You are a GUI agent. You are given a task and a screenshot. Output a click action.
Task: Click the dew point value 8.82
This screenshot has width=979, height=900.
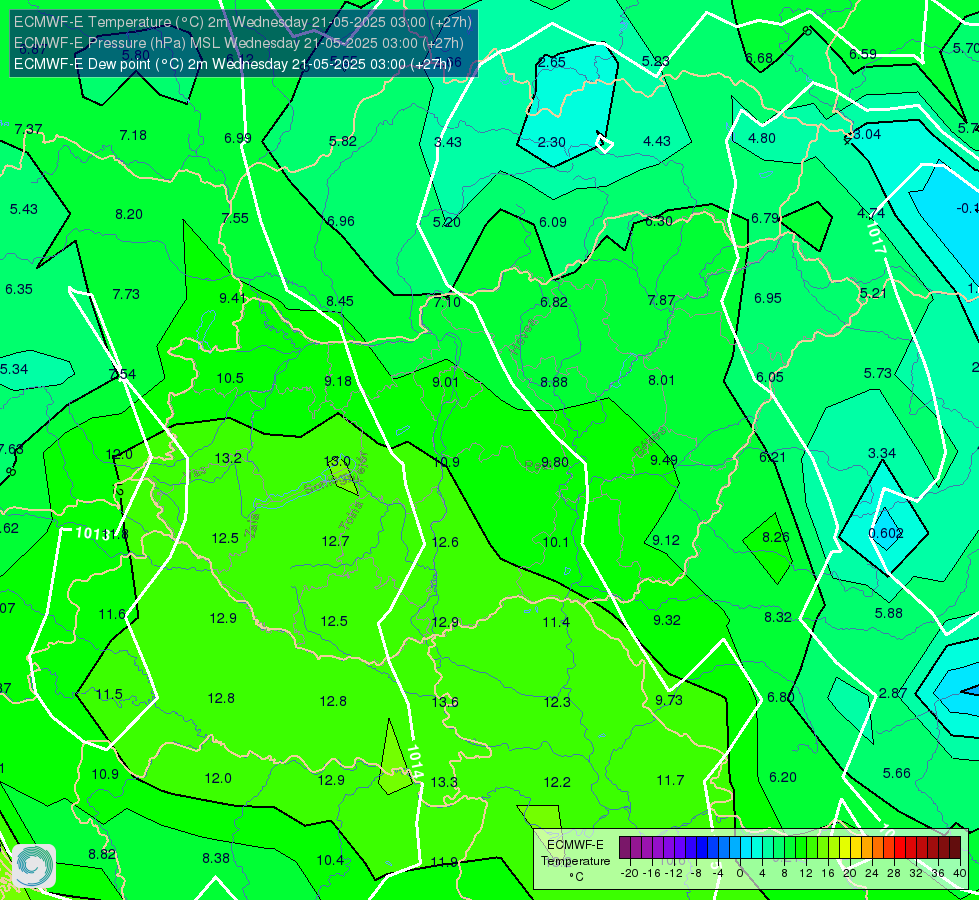click(x=102, y=854)
